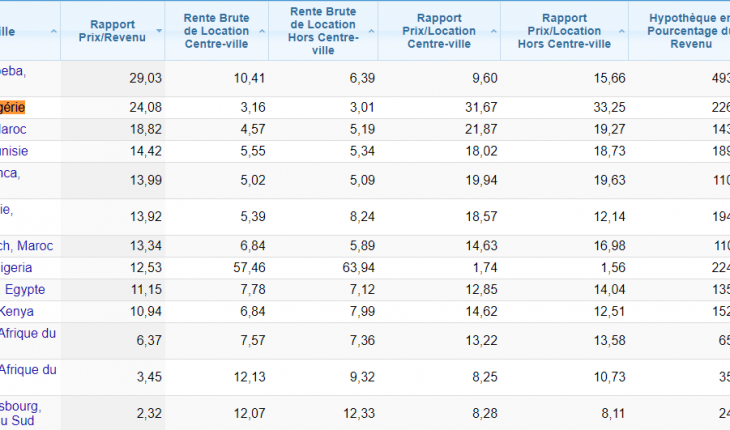Screen dimensions: 730x430
Task: Select the 33,25 cell in the Algérie row
Action: [609, 108]
